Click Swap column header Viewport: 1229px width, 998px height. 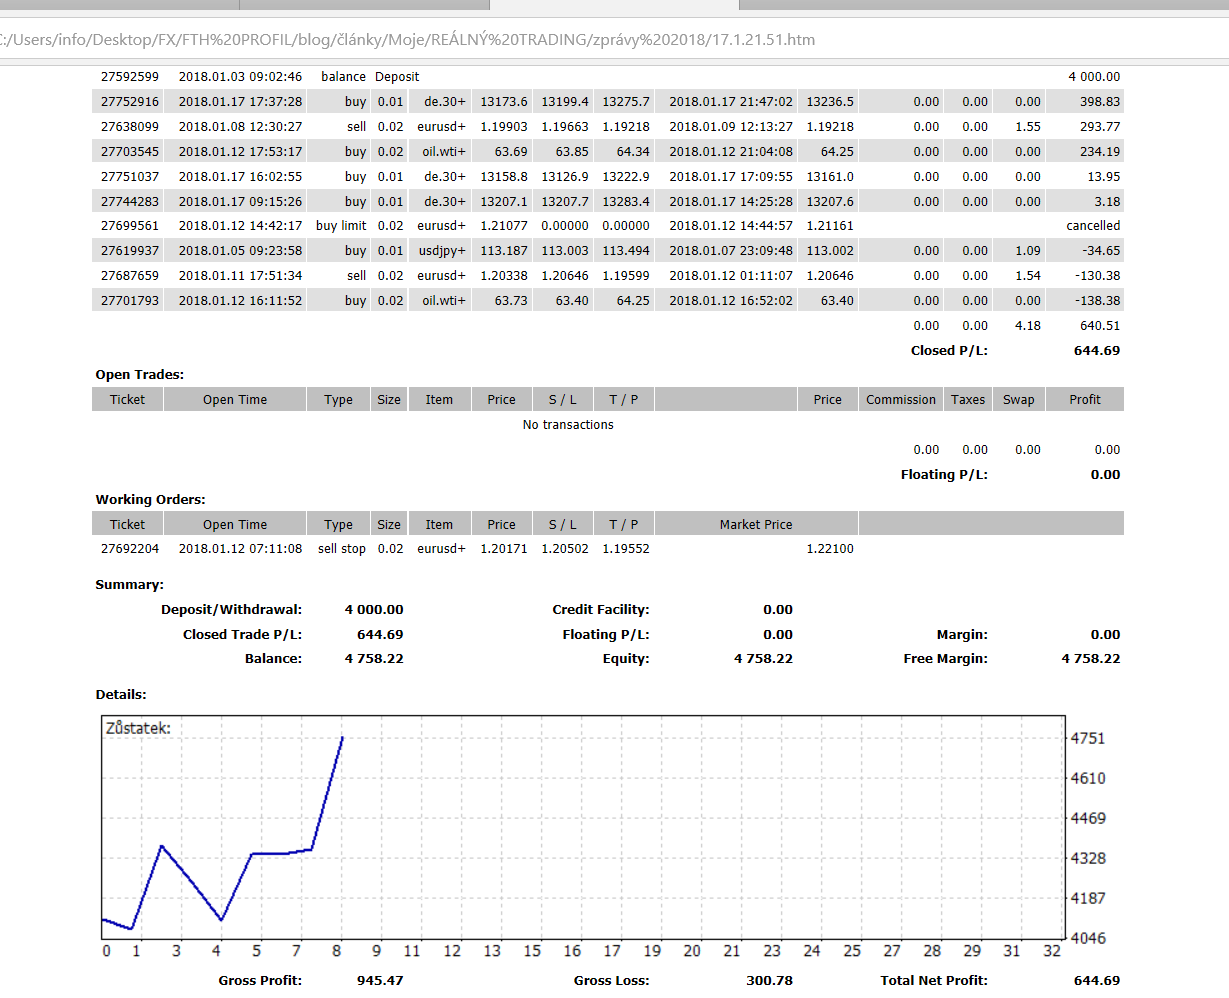coord(1019,400)
